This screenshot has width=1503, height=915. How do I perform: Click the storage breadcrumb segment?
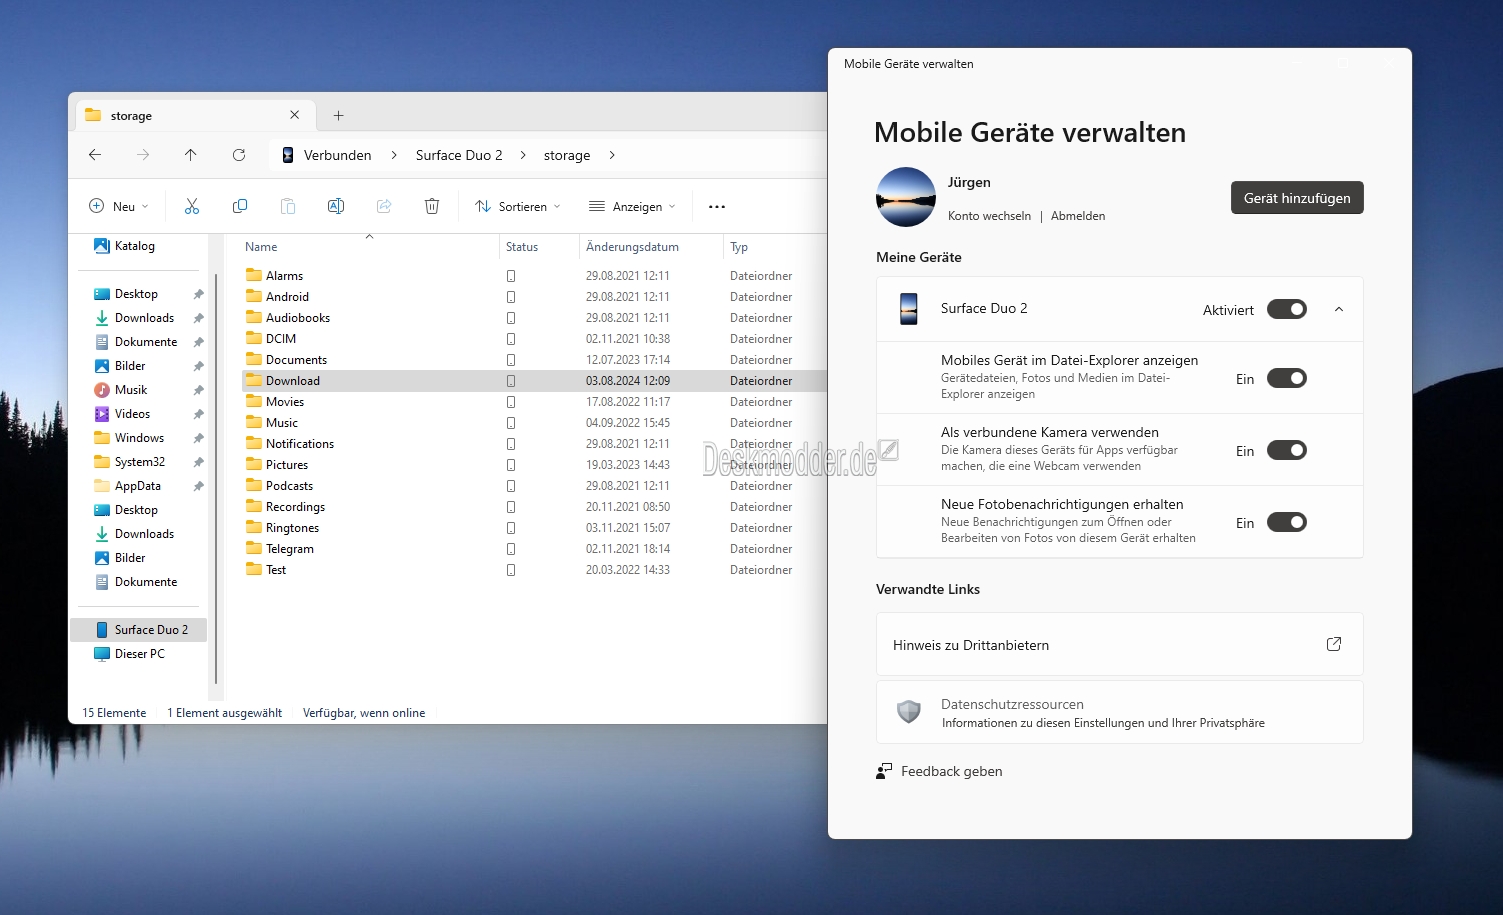coord(567,155)
